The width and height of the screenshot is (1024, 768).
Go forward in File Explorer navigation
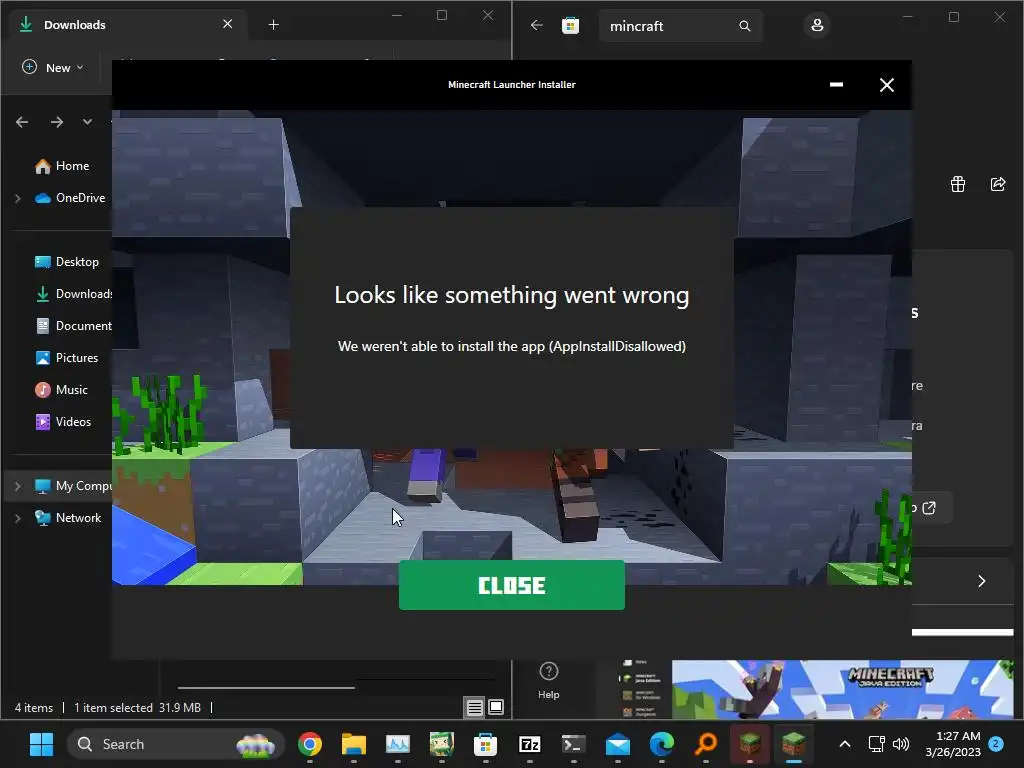coord(57,122)
